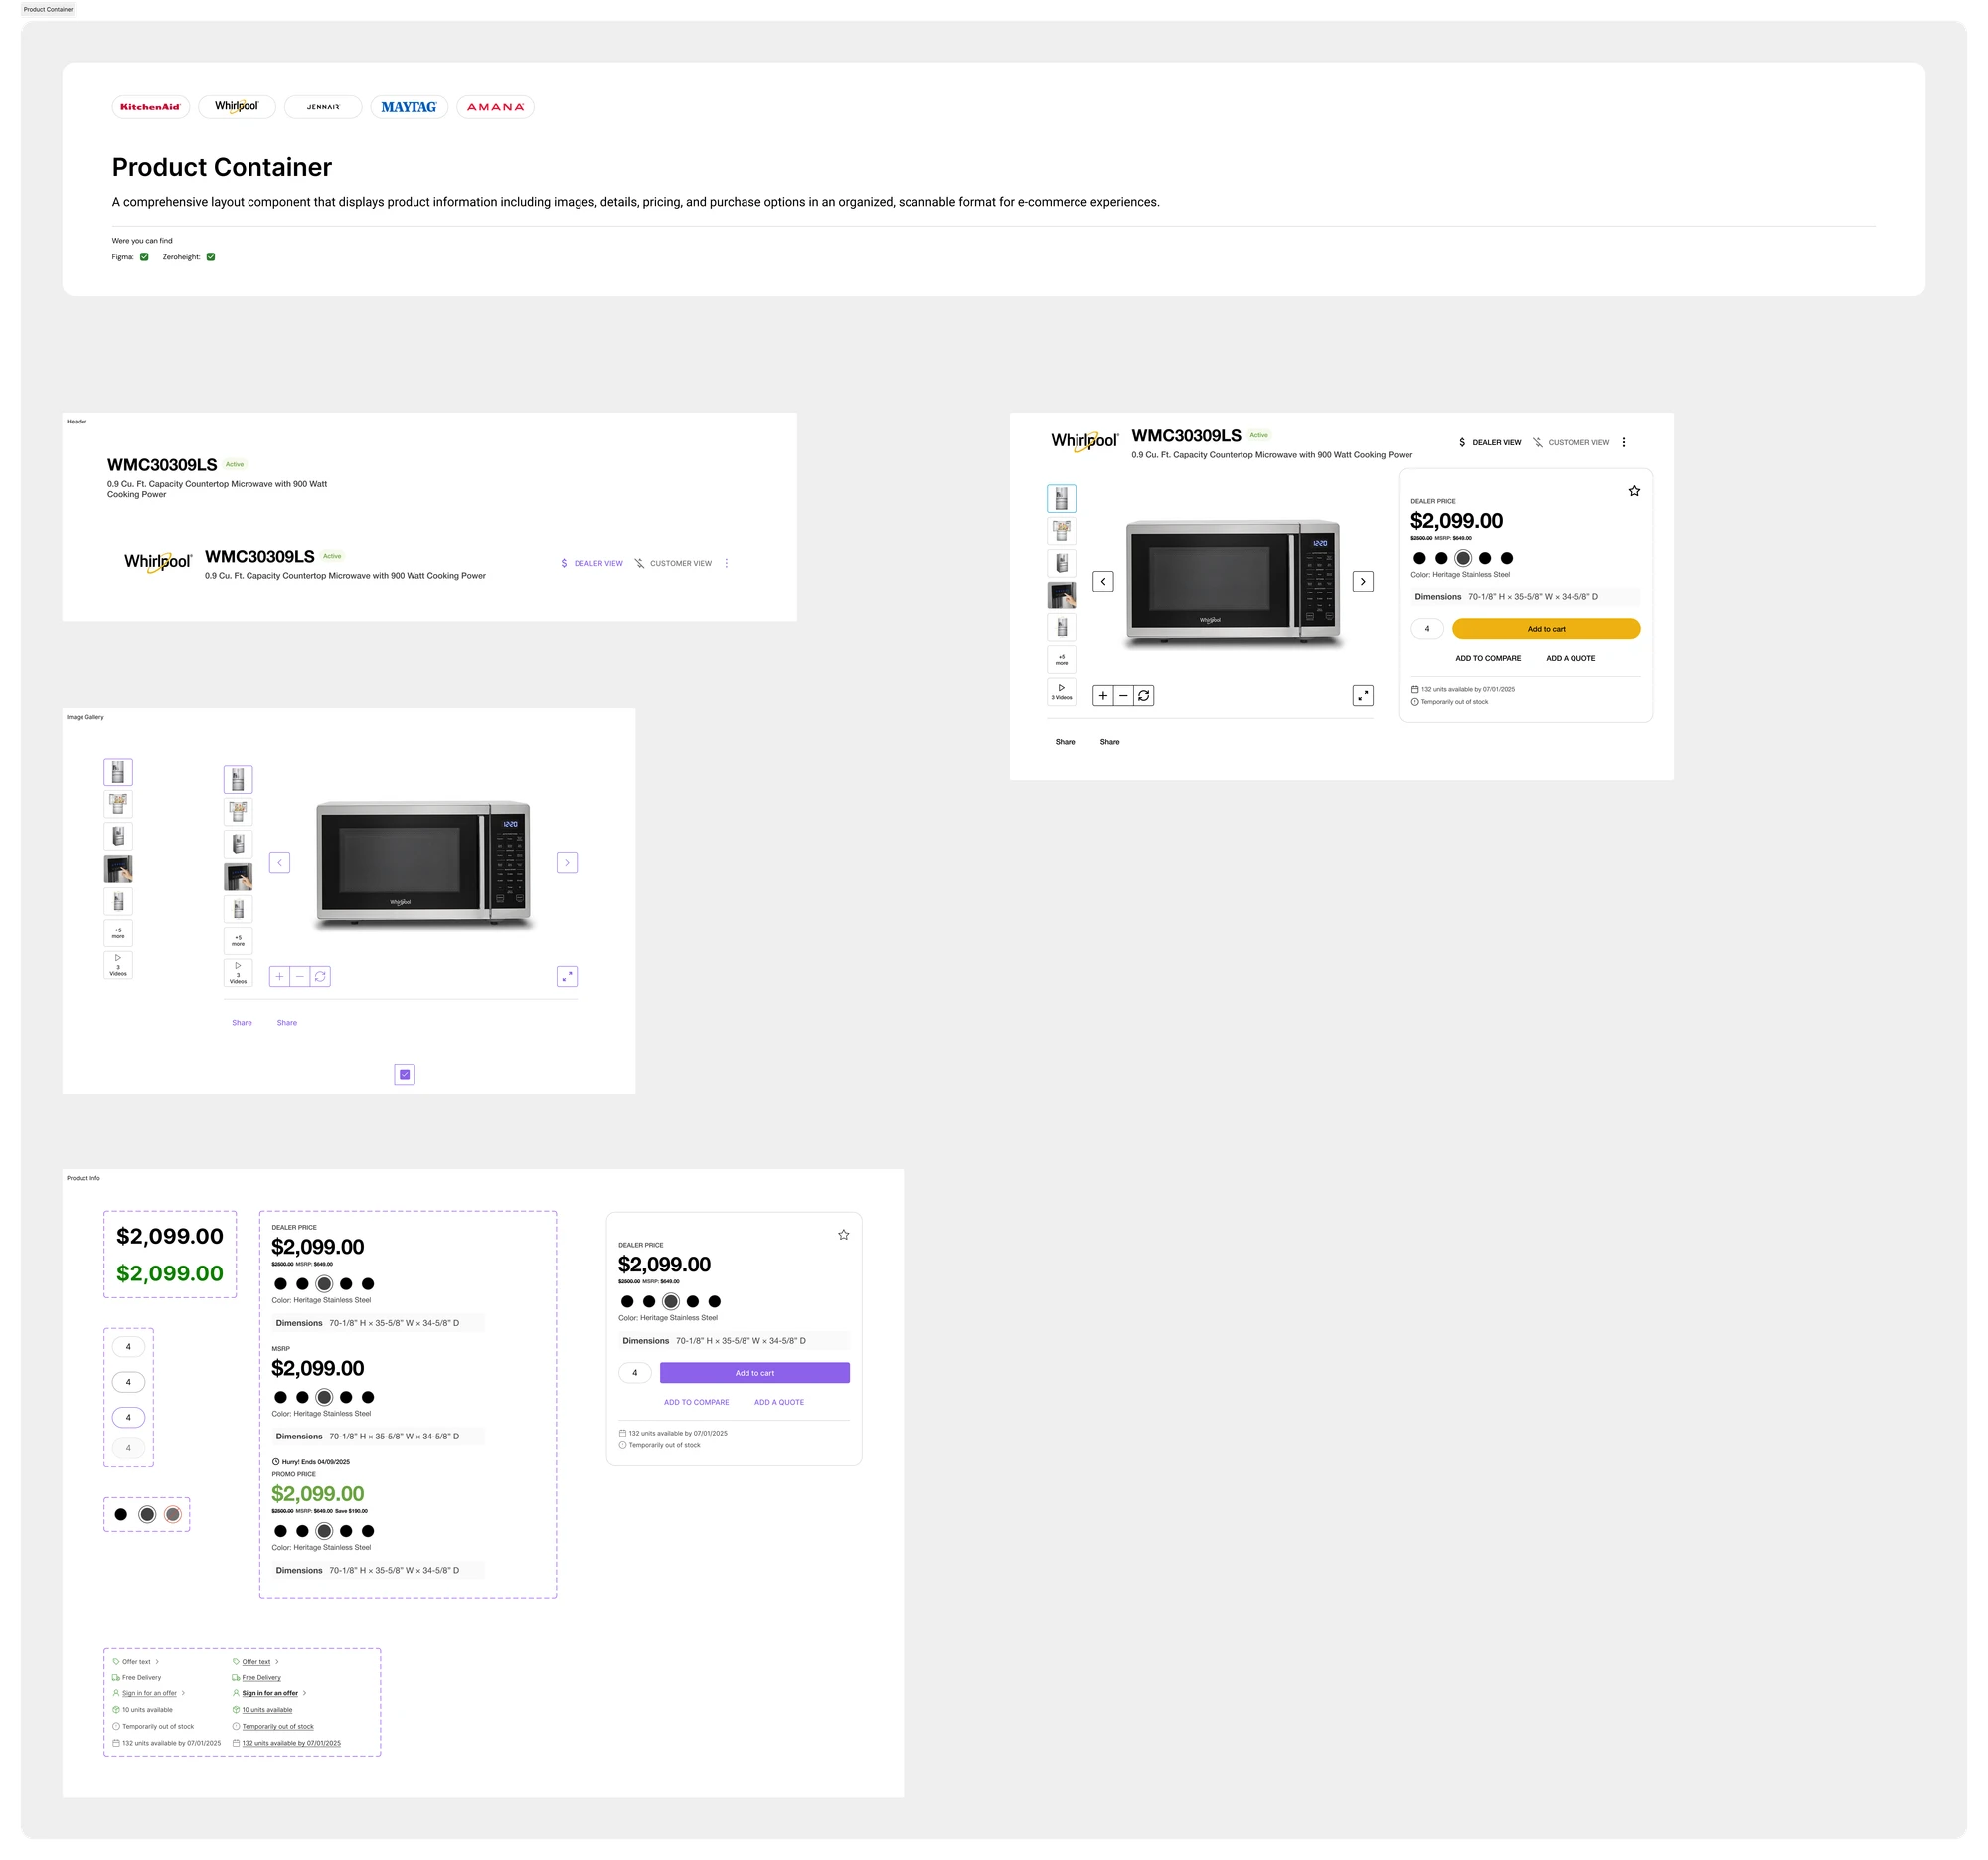1988x1860 pixels.
Task: Expand +5 more thumbnail beside black arrow gallery
Action: coord(1061,660)
